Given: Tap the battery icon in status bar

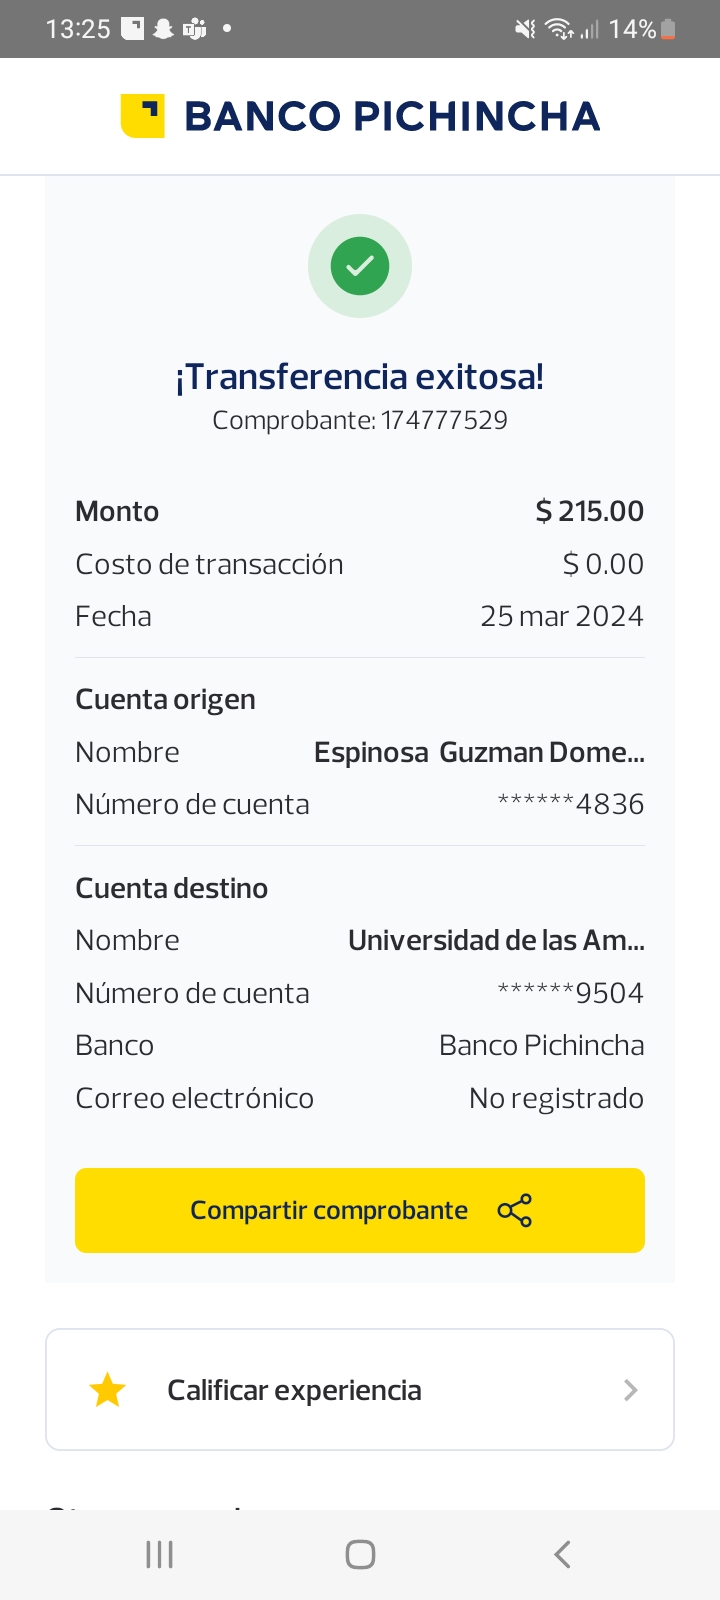Looking at the screenshot, I should pos(669,29).
